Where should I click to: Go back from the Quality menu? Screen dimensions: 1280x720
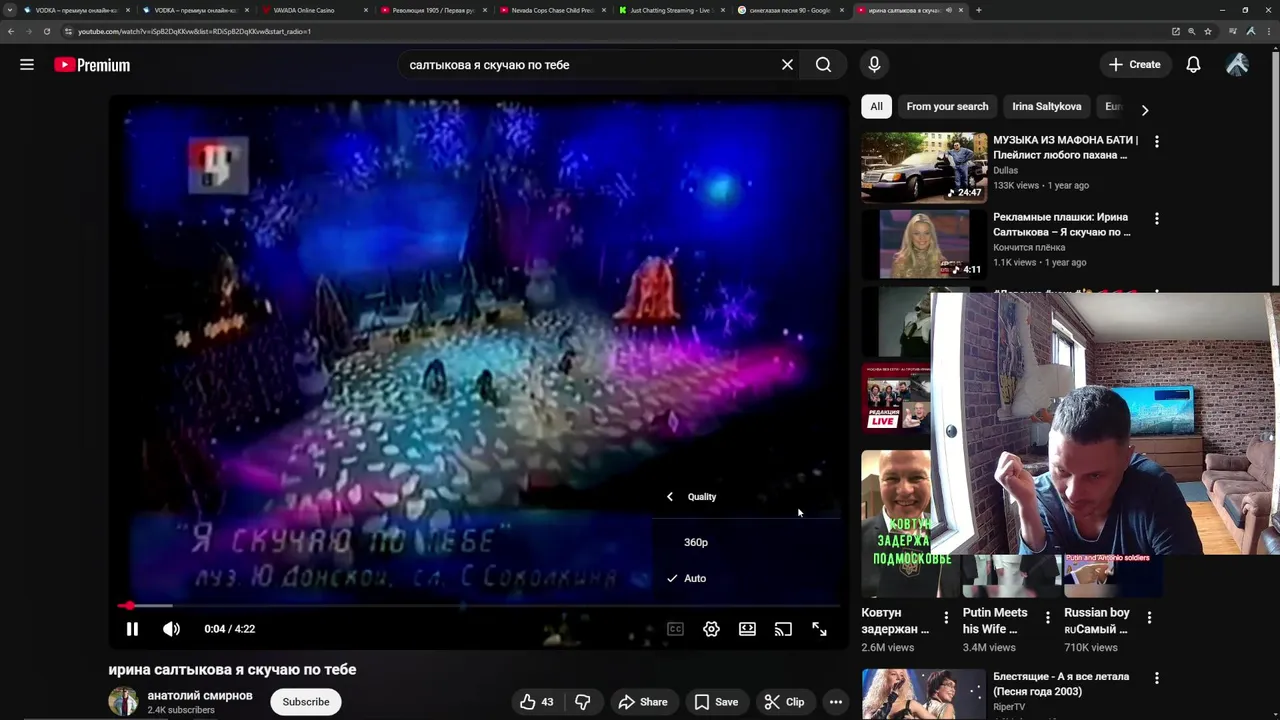click(670, 497)
